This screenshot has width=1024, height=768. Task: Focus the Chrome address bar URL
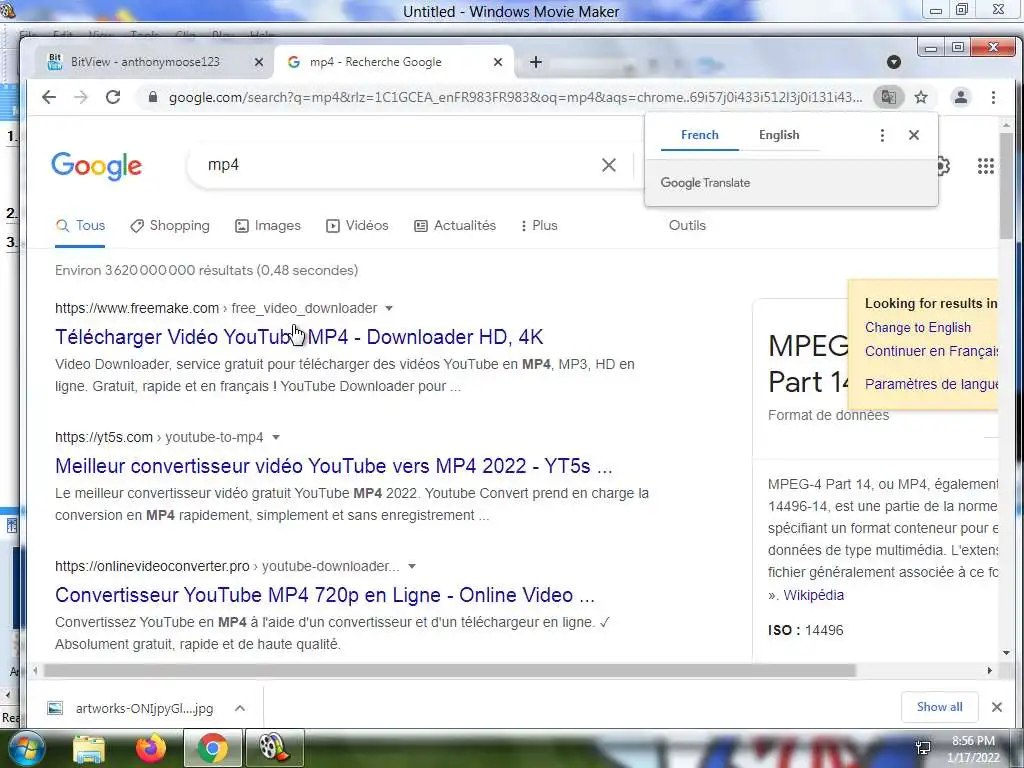point(515,97)
